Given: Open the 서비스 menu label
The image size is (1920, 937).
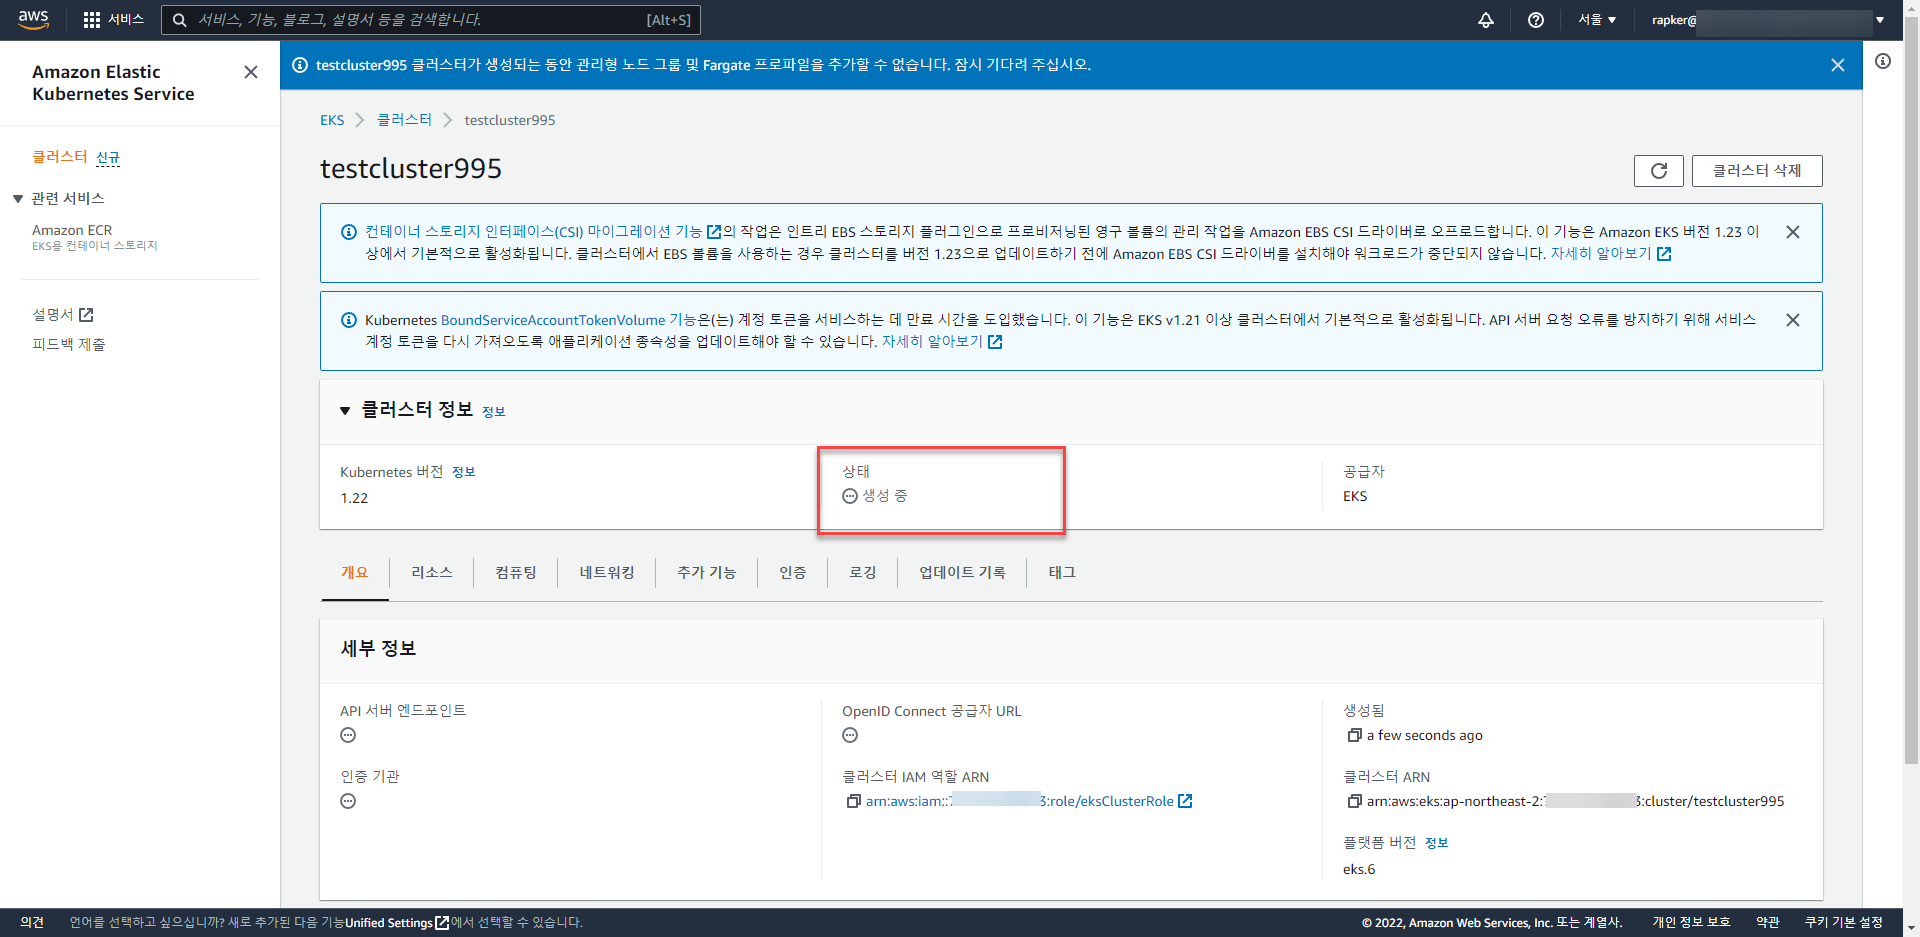Looking at the screenshot, I should (126, 20).
